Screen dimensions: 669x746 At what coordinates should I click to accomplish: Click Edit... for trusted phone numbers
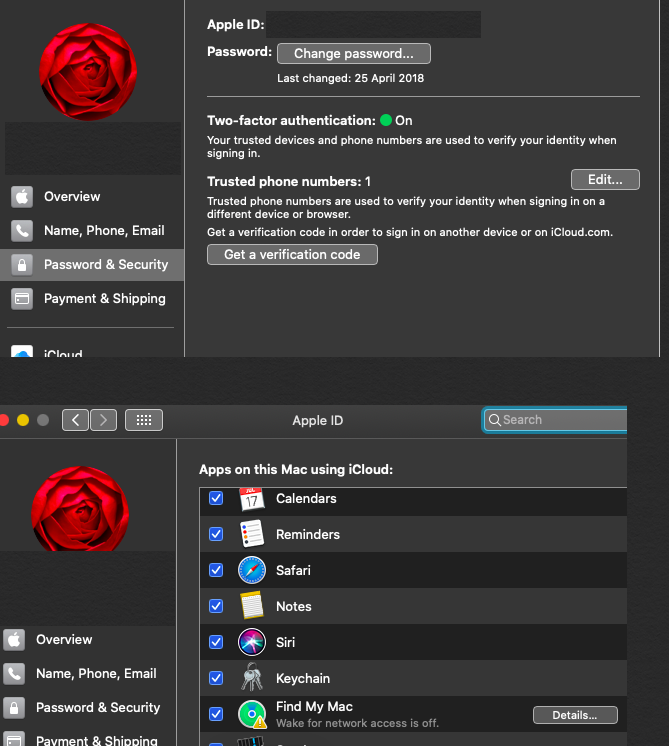coord(605,180)
